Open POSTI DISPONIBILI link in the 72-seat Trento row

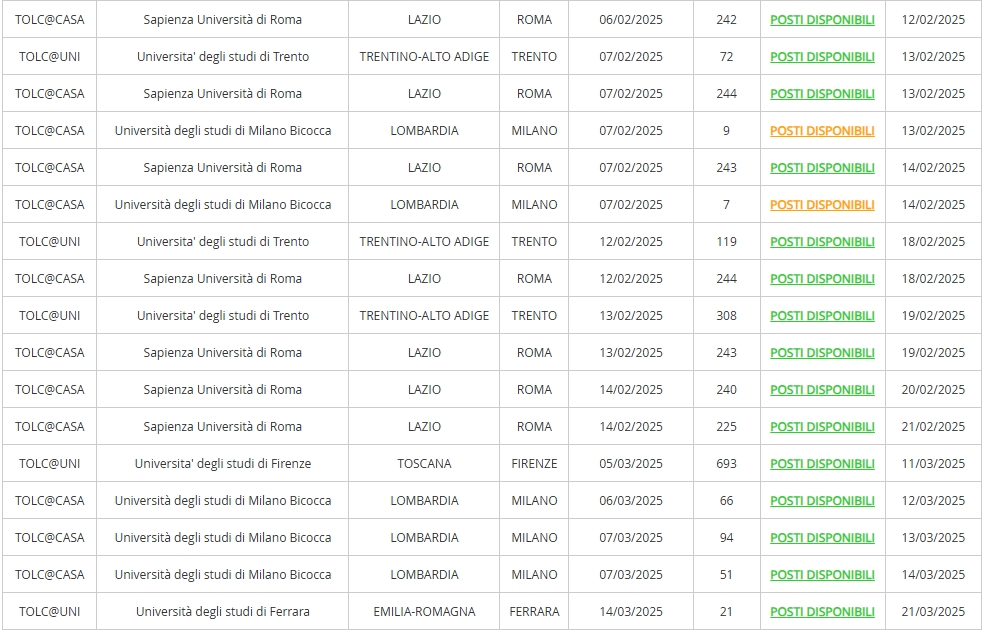pos(822,56)
